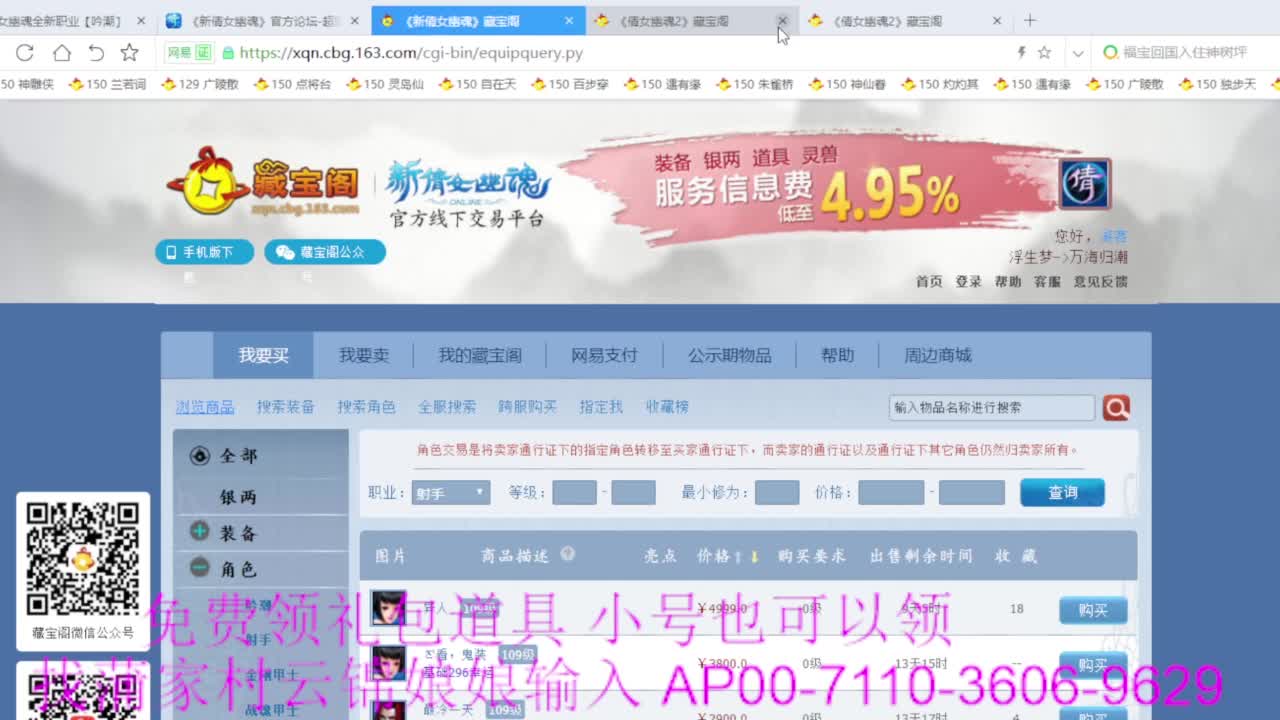Focus the minimum 等级 input field
This screenshot has height=720, width=1280.
tap(574, 493)
